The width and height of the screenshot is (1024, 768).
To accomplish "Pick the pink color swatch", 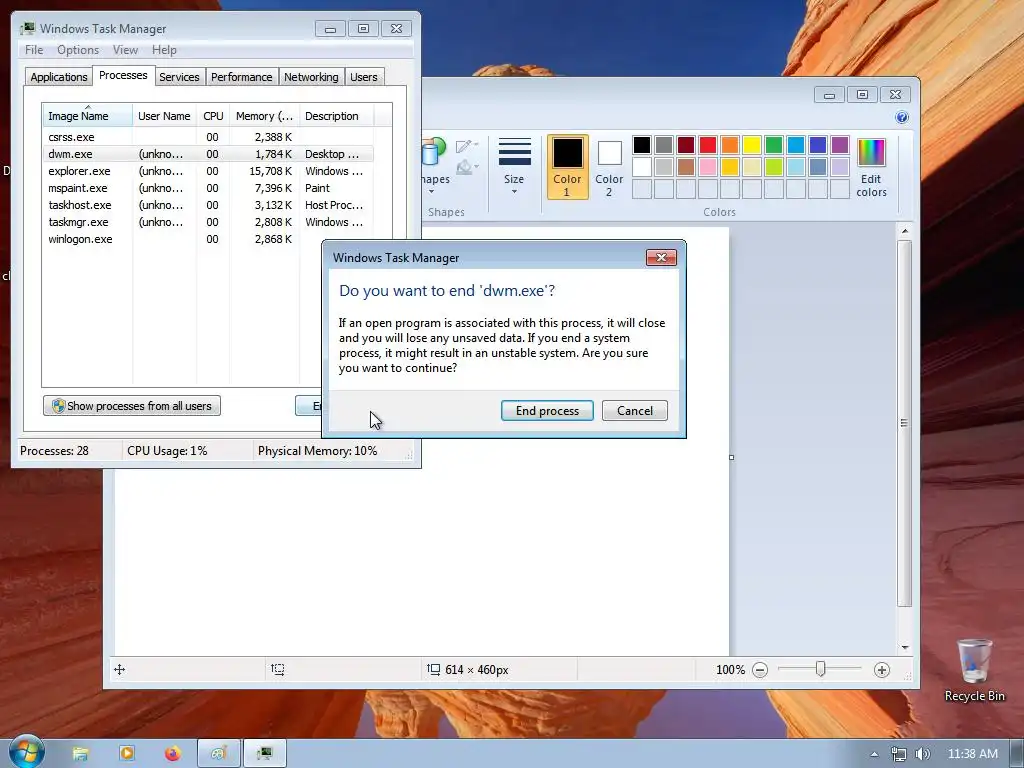I will [708, 167].
